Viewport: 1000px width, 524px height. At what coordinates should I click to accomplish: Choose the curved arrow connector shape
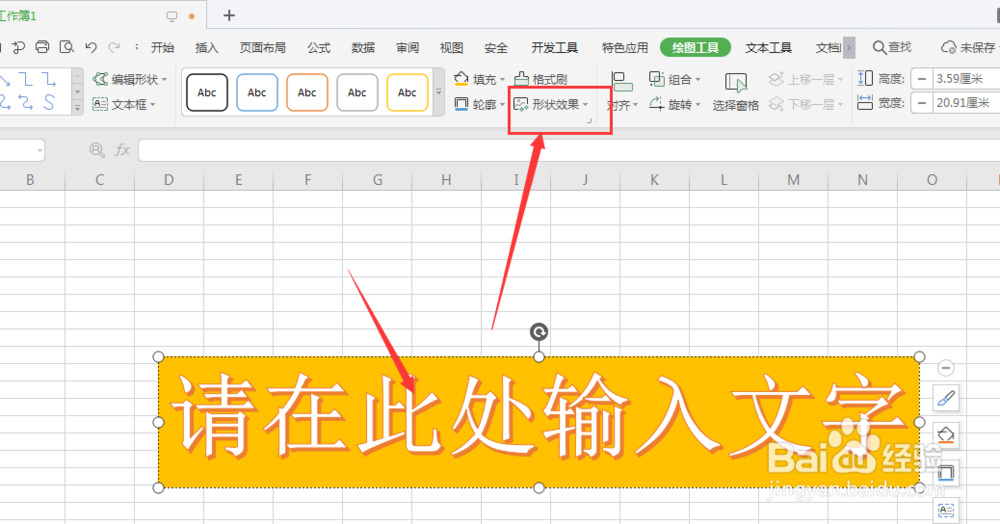26,102
